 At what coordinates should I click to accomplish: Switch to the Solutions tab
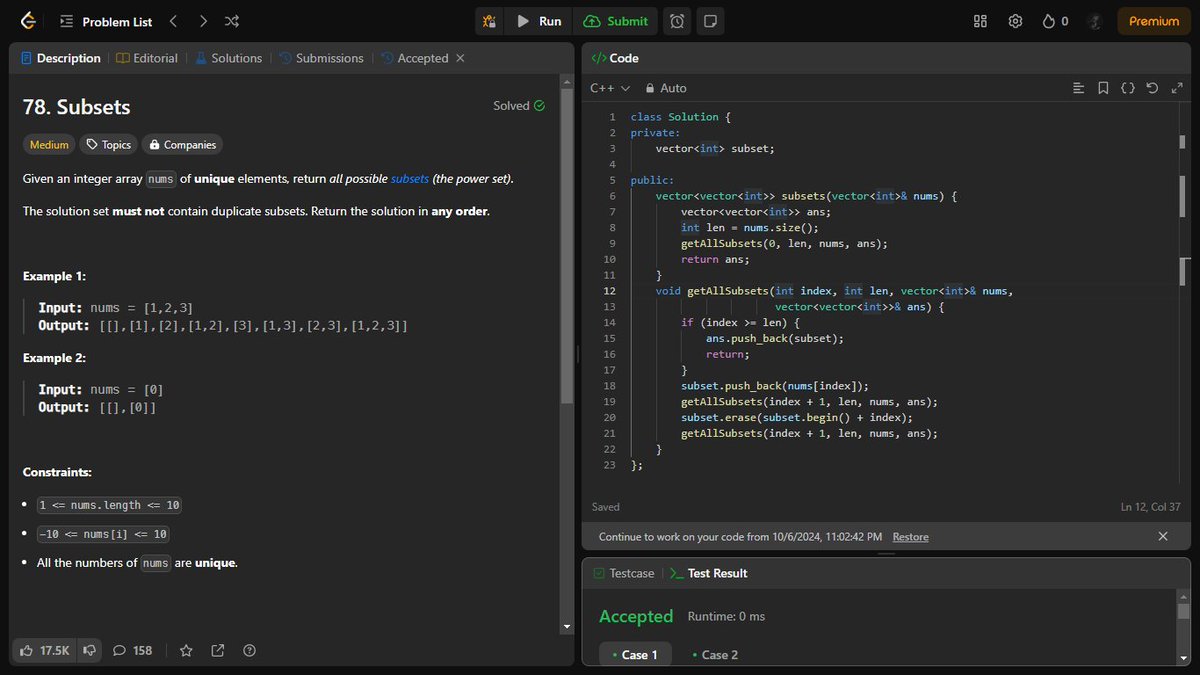(228, 58)
